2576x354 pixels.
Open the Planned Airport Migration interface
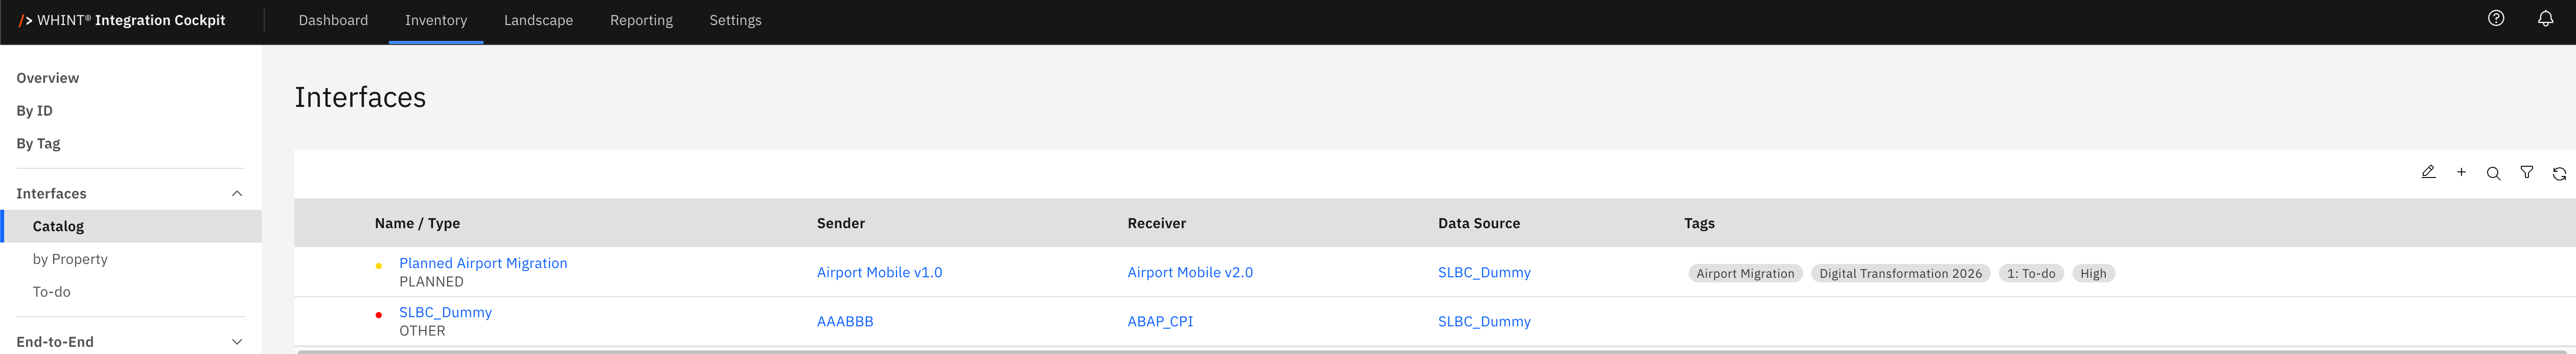click(483, 263)
